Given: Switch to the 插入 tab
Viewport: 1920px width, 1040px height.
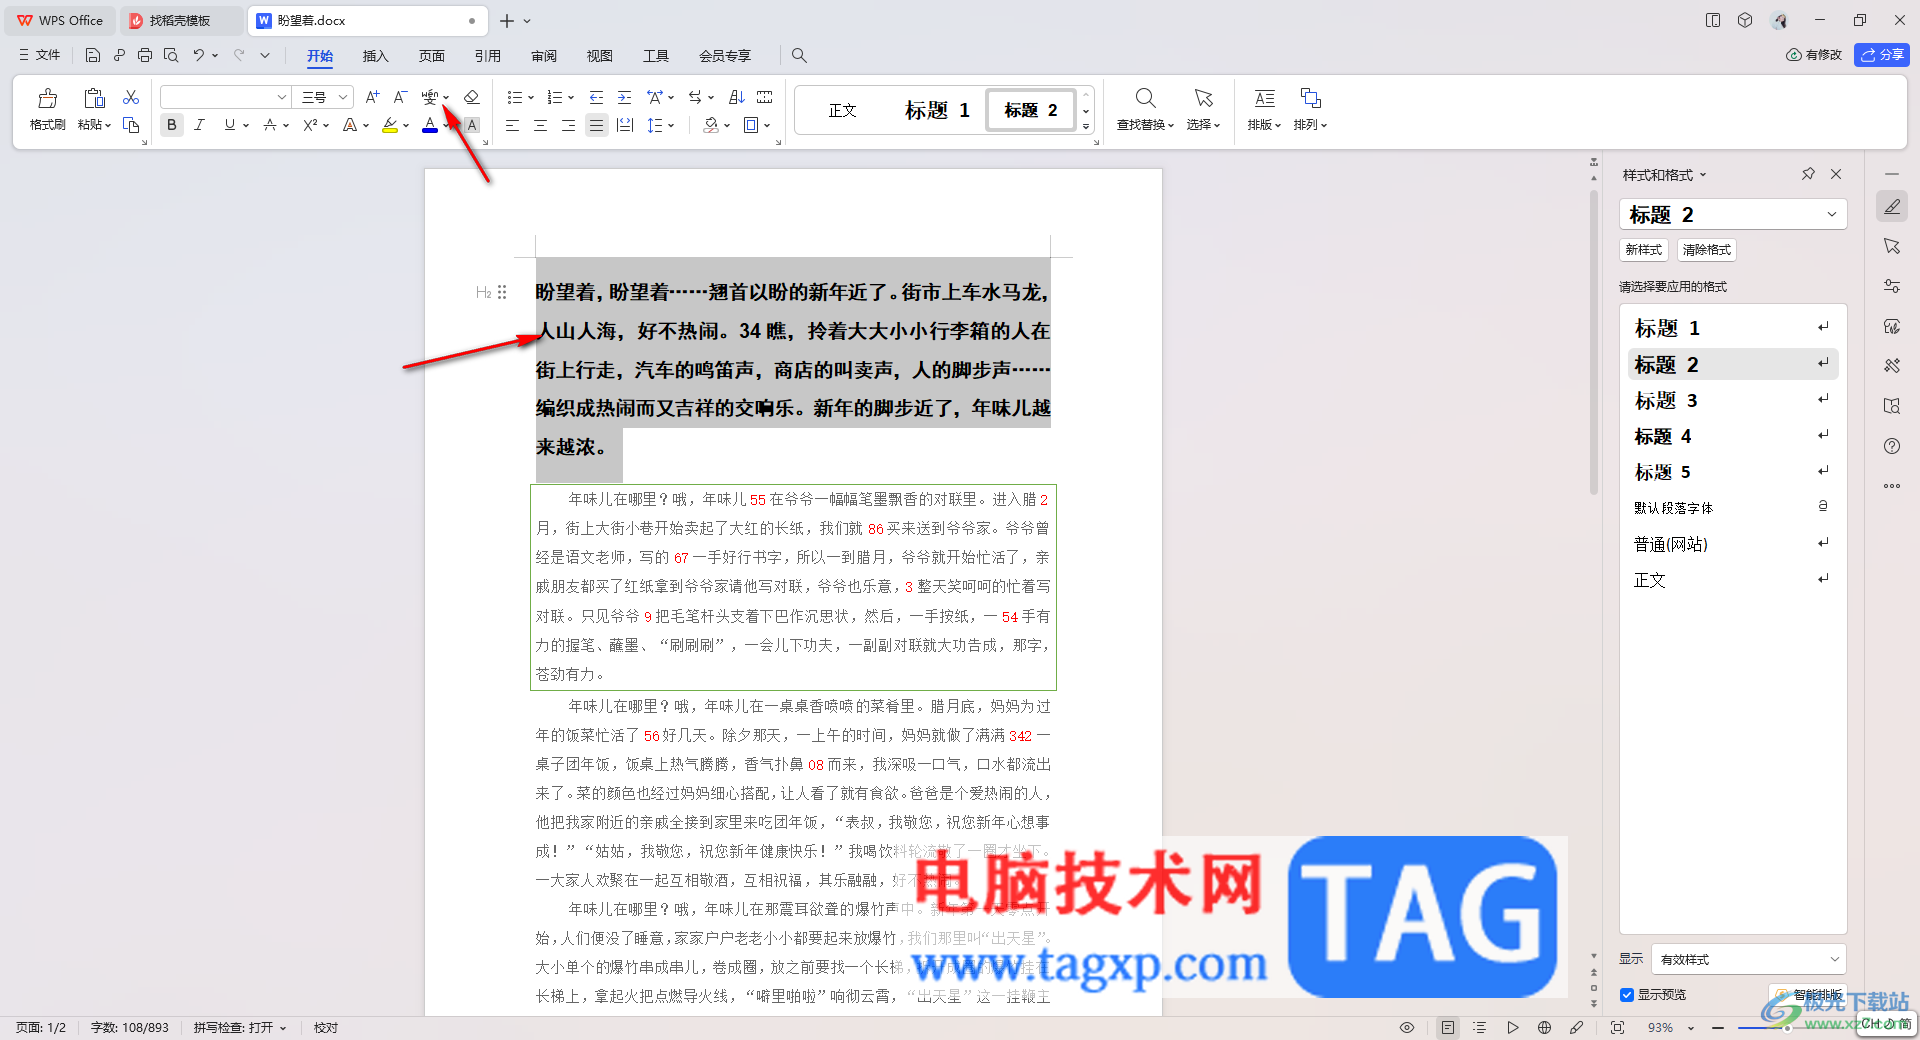Looking at the screenshot, I should point(375,56).
